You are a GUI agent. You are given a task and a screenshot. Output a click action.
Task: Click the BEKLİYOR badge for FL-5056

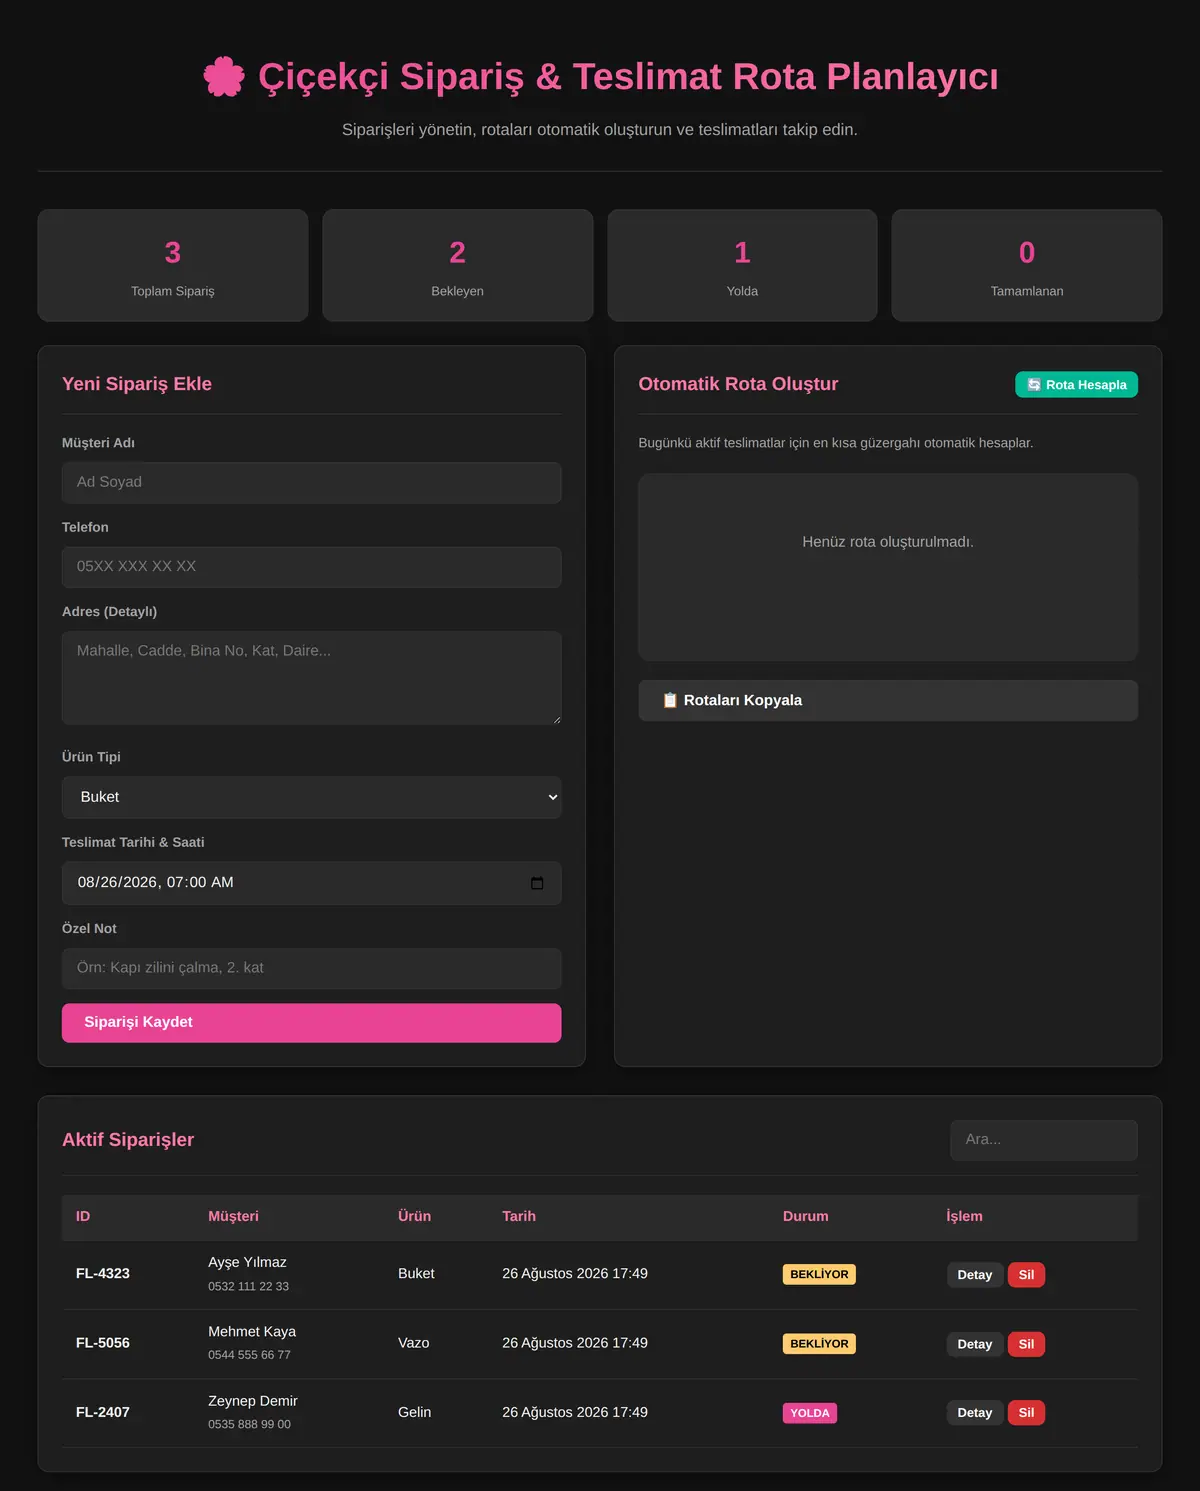819,1344
